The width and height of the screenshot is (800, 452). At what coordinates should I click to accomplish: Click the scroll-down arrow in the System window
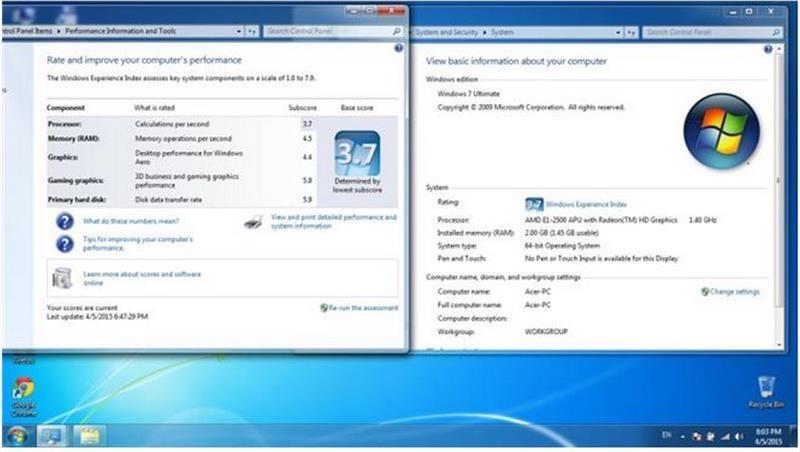(x=779, y=345)
